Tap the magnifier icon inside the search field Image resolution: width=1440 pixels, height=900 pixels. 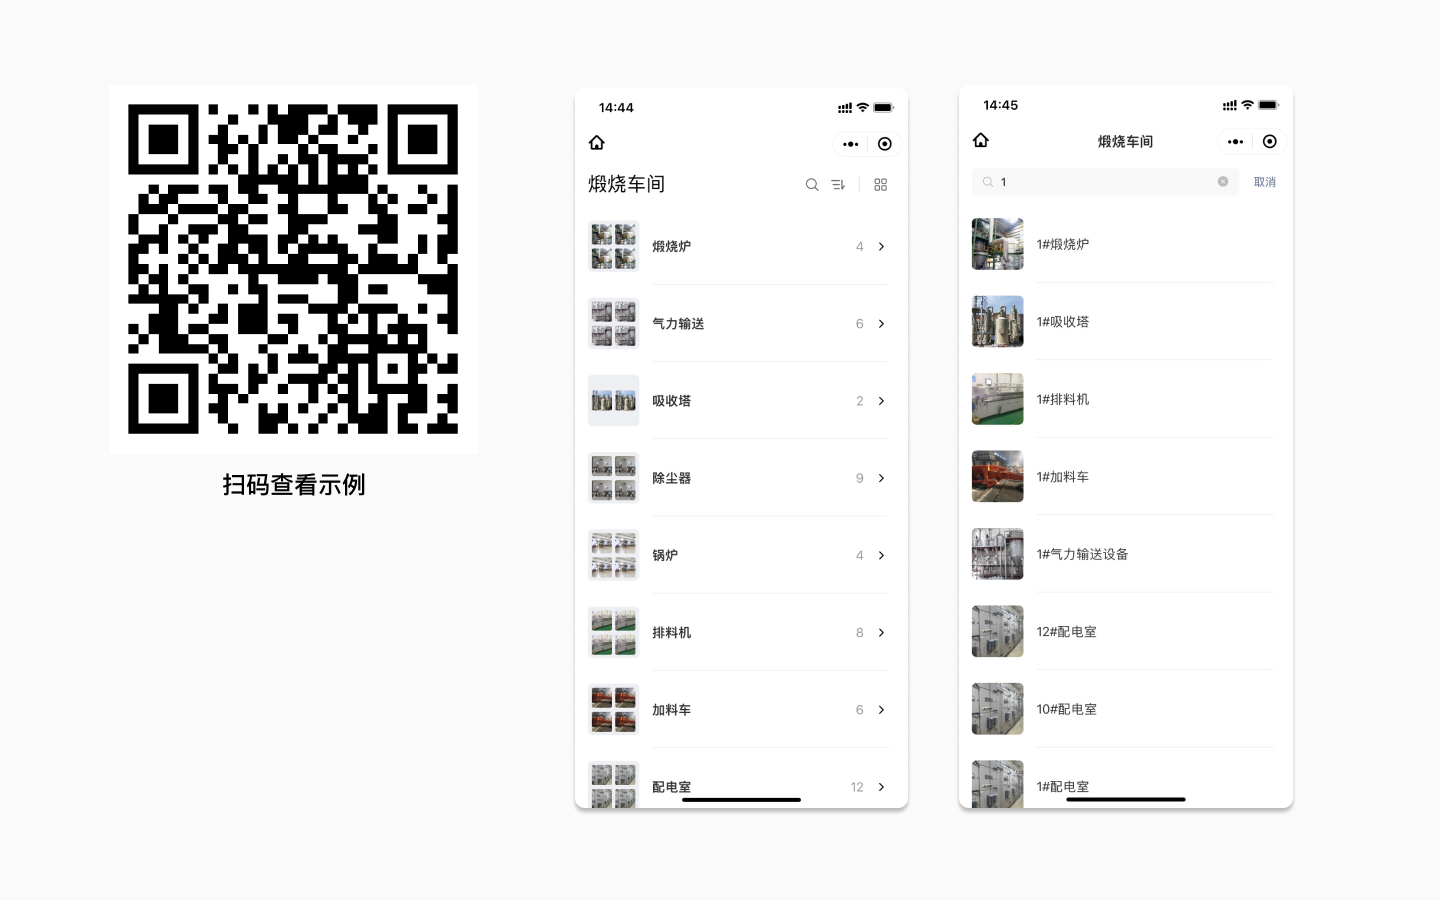(988, 182)
